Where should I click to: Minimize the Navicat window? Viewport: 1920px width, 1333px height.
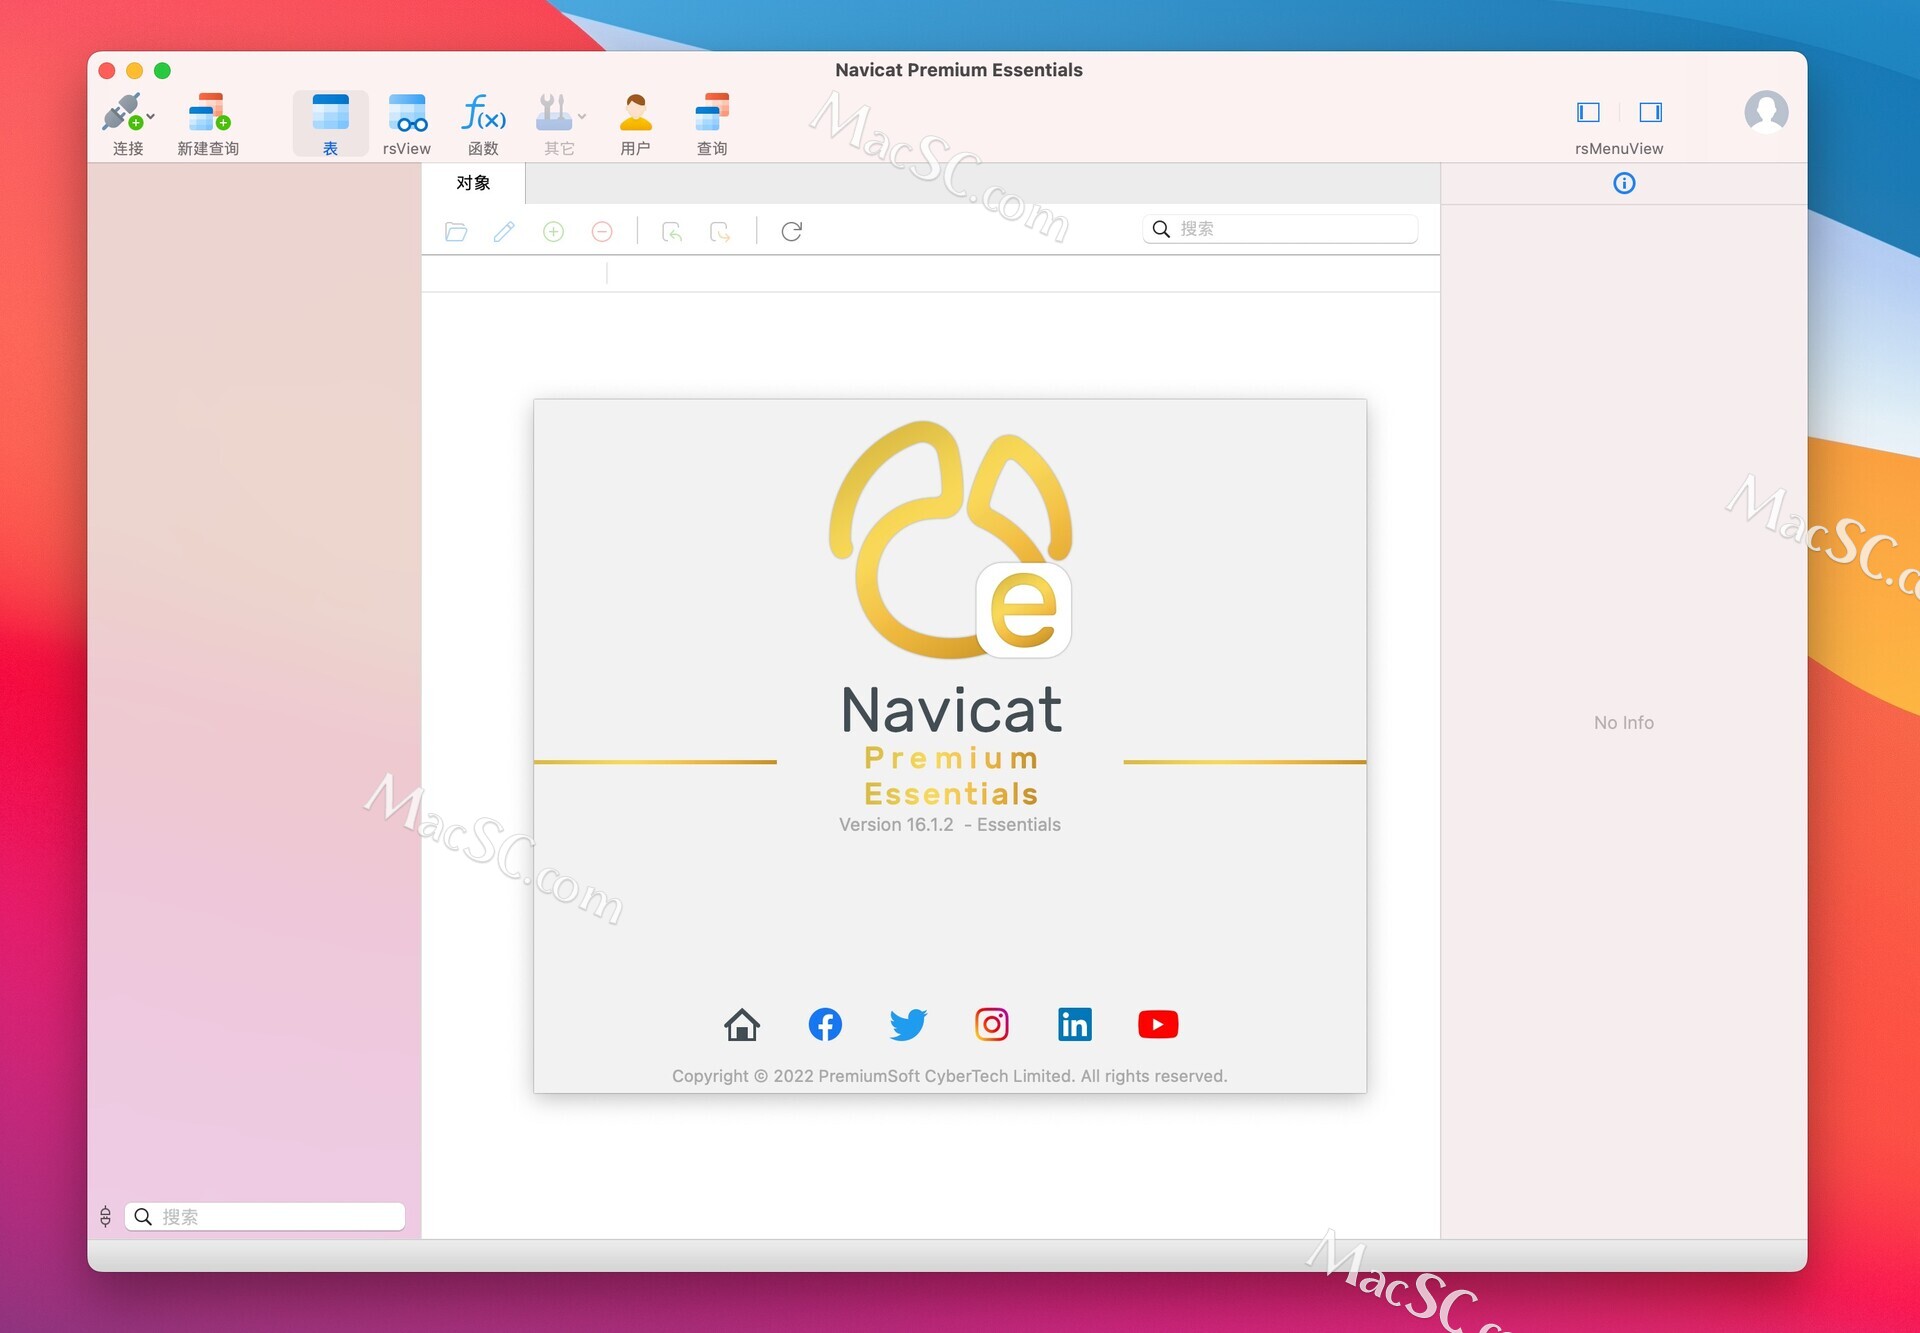click(134, 70)
